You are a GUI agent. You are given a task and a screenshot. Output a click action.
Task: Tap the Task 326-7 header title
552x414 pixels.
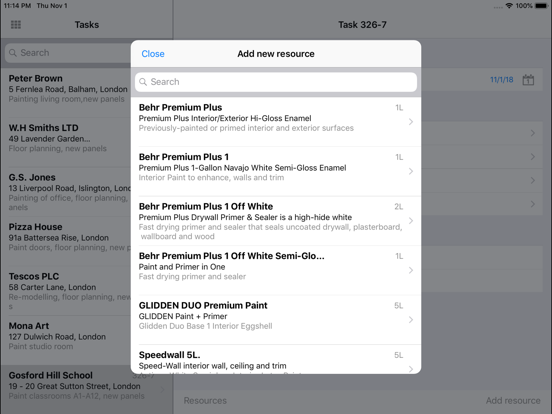coord(362,25)
